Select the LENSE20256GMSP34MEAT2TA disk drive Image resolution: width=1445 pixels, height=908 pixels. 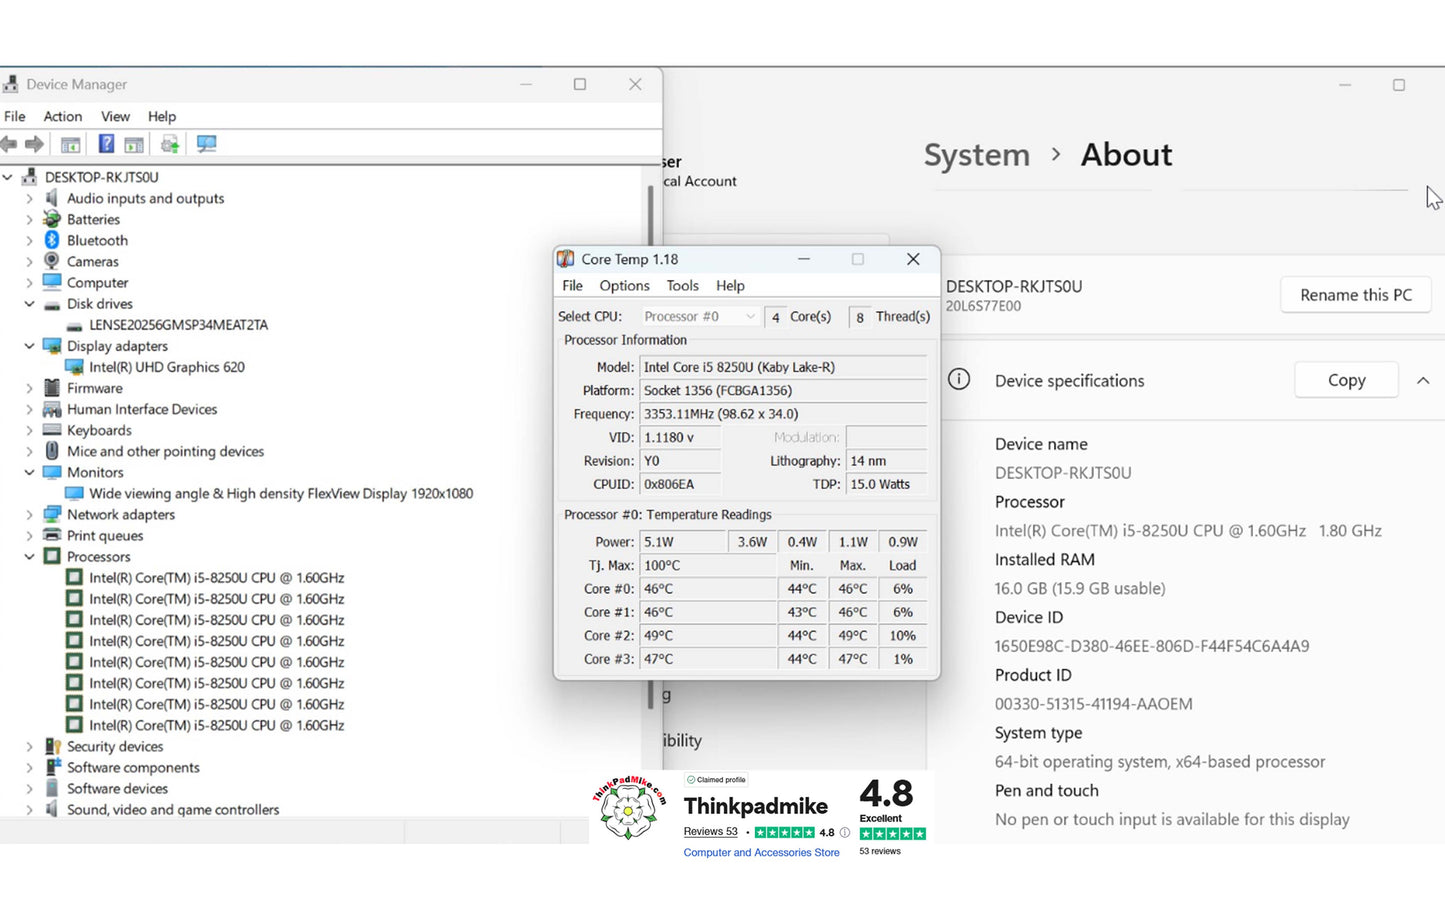pyautogui.click(x=178, y=325)
